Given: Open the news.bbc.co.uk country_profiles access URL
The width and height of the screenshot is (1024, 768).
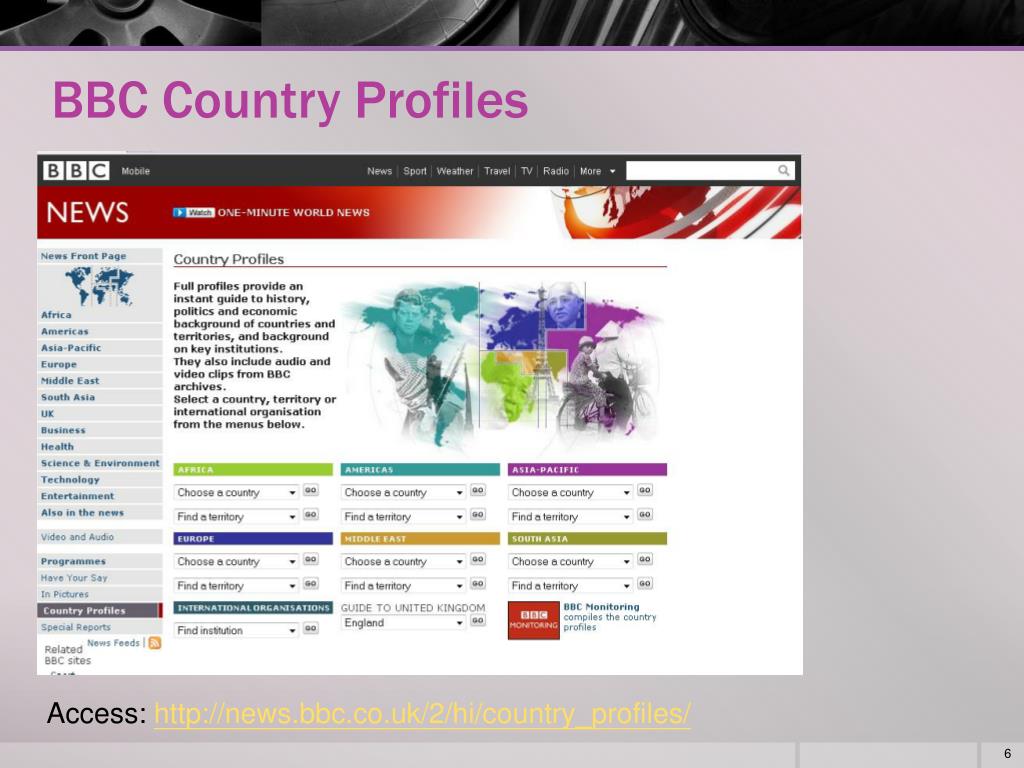Looking at the screenshot, I should pos(423,714).
